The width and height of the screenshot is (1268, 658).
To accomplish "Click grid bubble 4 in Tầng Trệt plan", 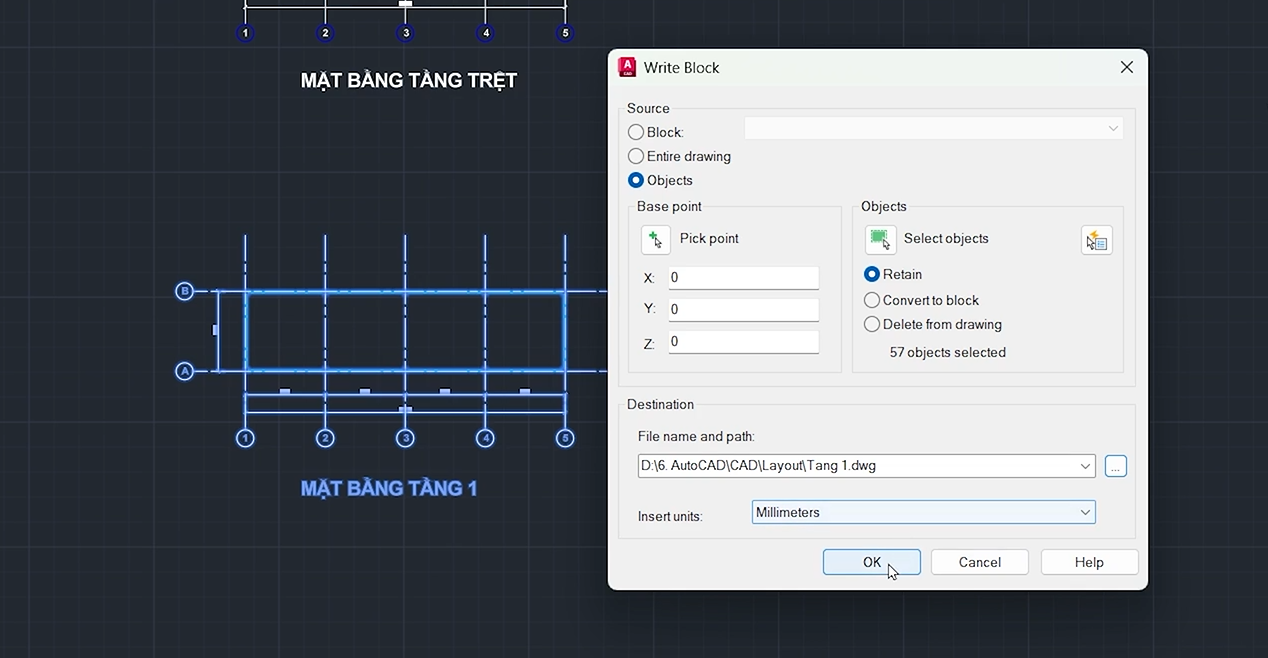I will pyautogui.click(x=486, y=33).
